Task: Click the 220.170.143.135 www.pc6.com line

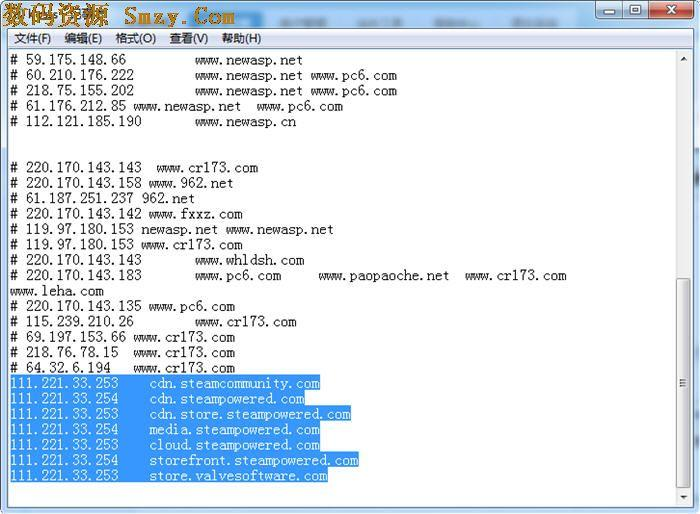Action: coord(122,307)
